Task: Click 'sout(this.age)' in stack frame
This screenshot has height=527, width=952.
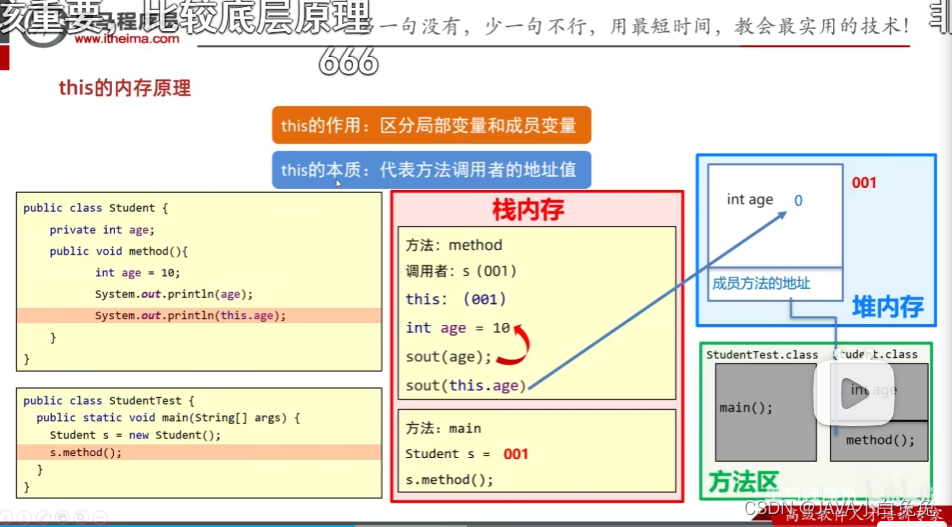Action: click(x=465, y=386)
